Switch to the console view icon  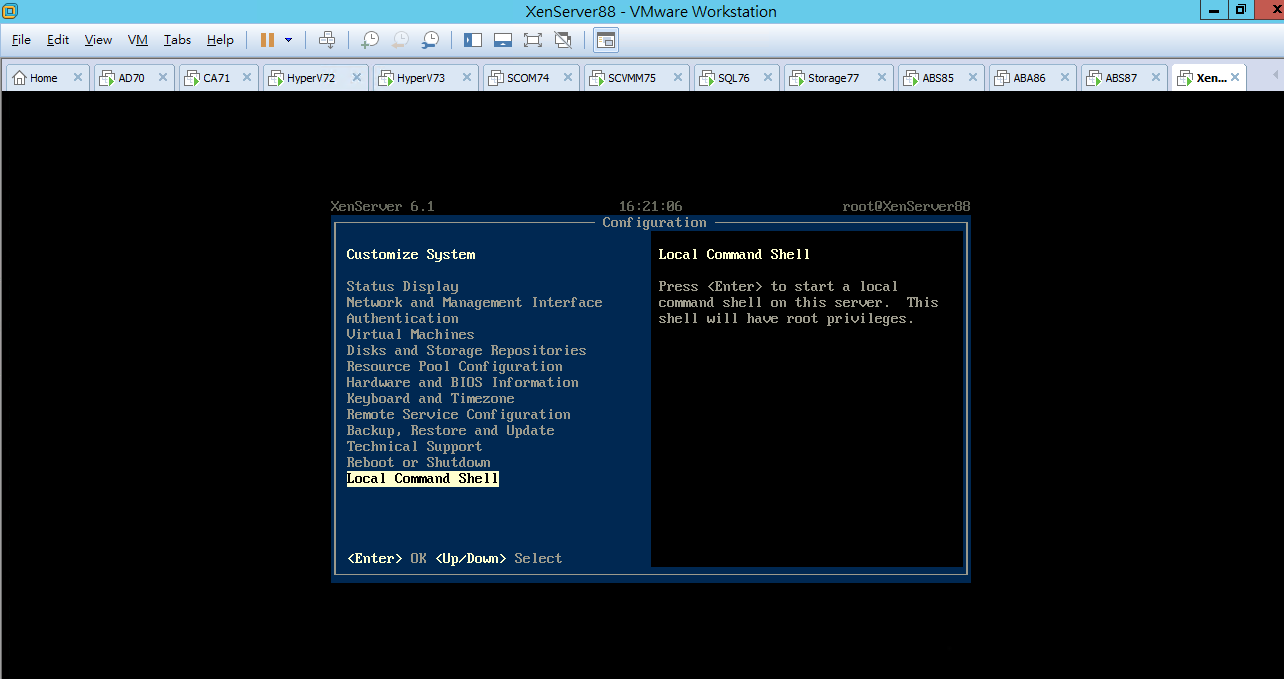click(606, 40)
